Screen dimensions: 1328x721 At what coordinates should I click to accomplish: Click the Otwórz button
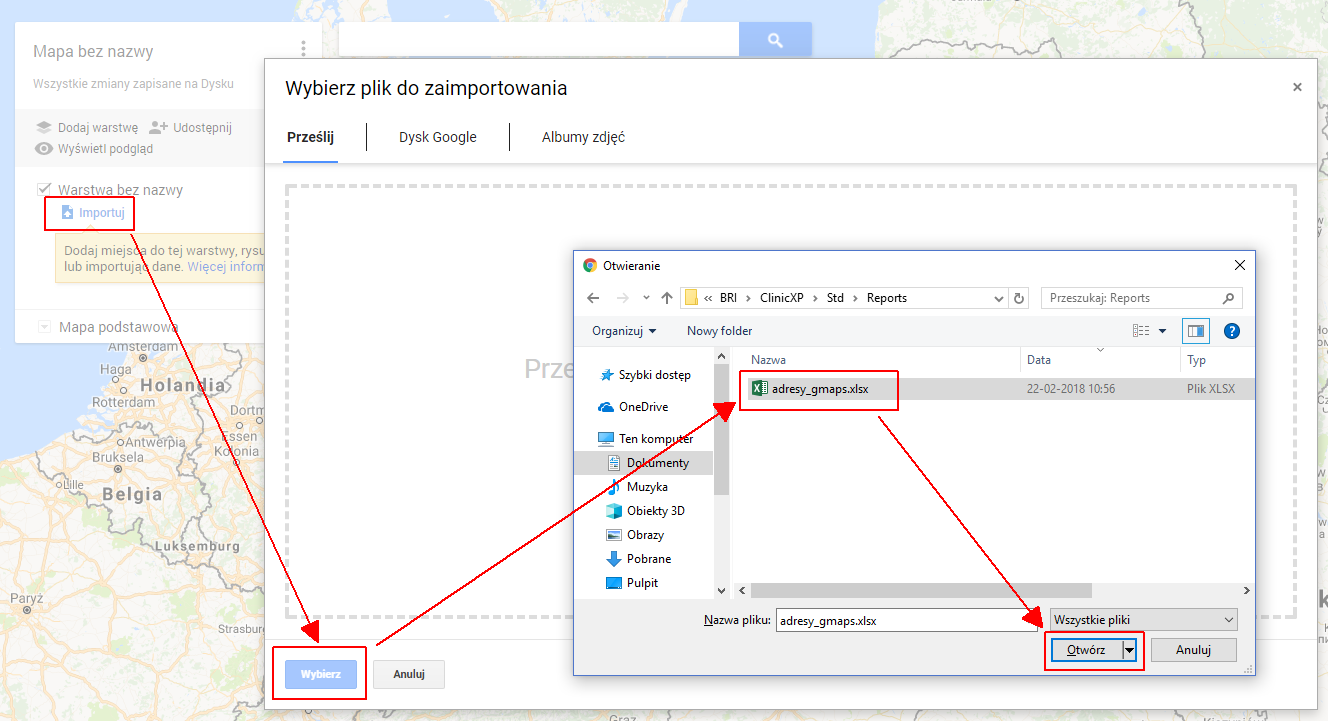(x=1086, y=650)
